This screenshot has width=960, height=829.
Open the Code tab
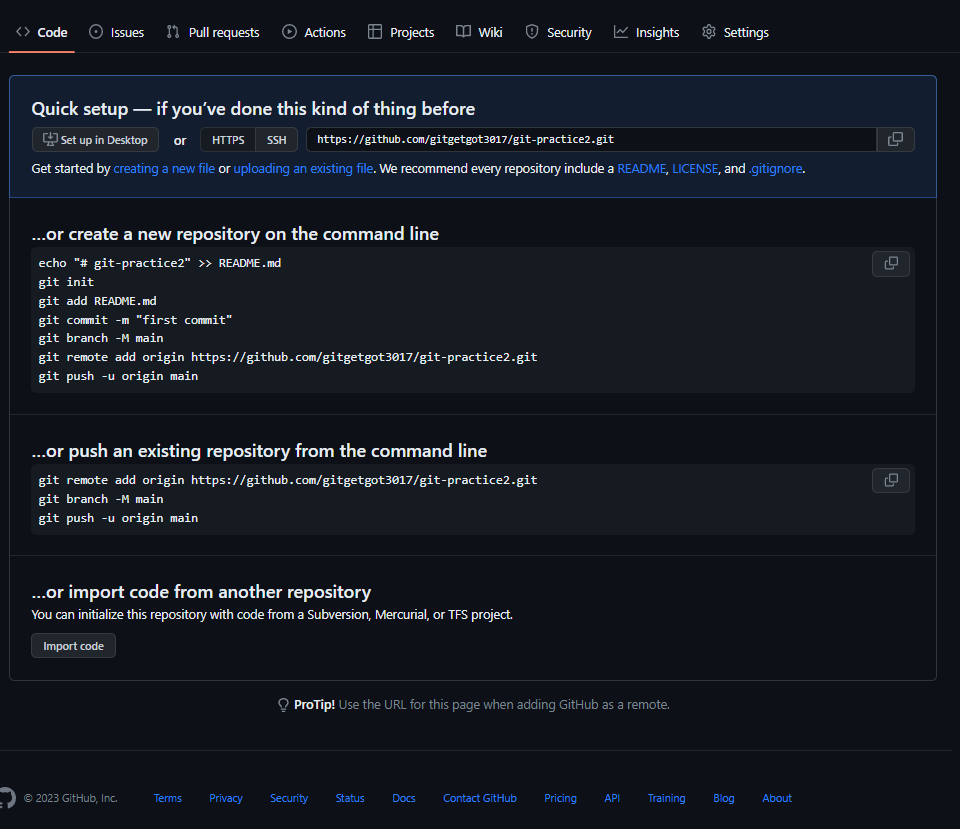pyautogui.click(x=42, y=32)
